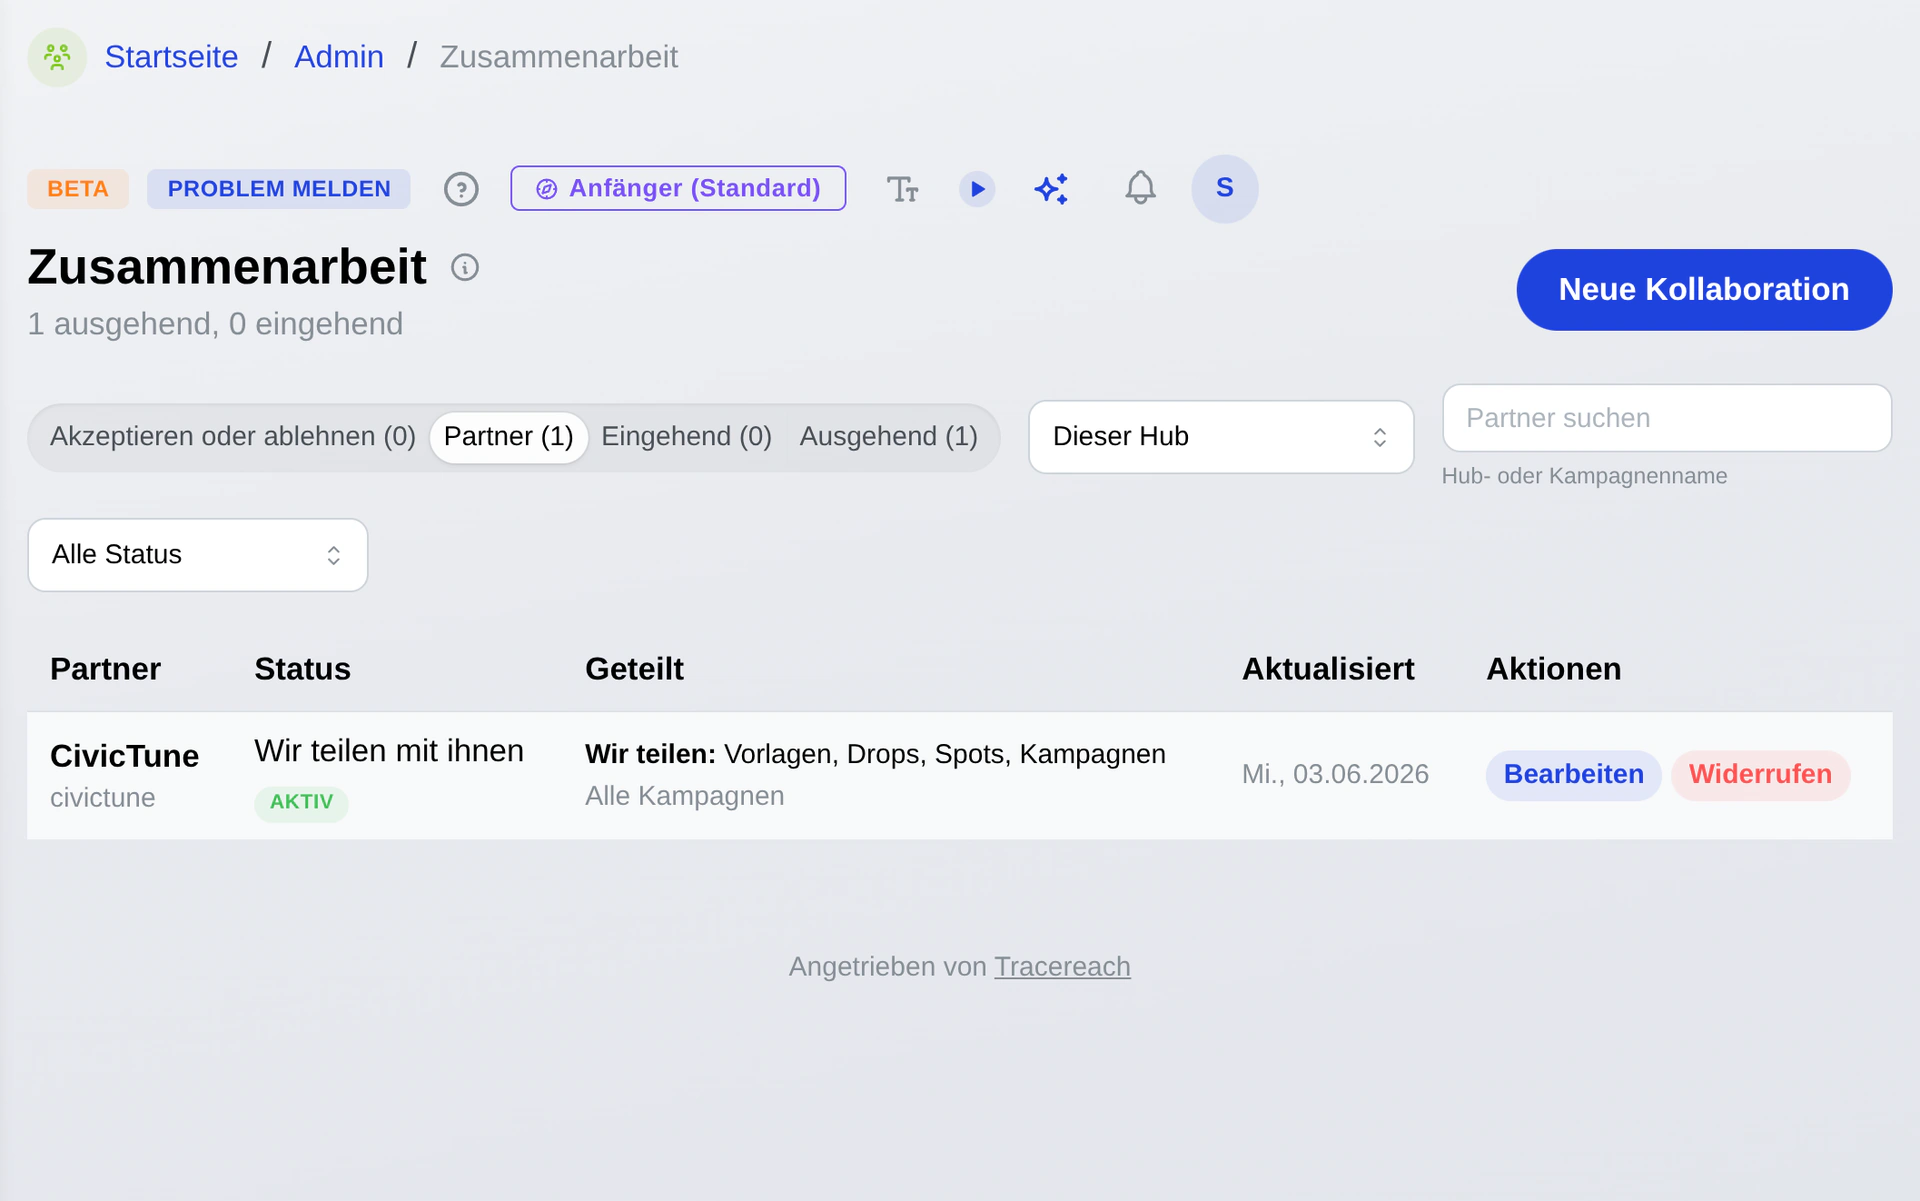Click the Geteilt column header
This screenshot has width=1920, height=1201.
634,669
